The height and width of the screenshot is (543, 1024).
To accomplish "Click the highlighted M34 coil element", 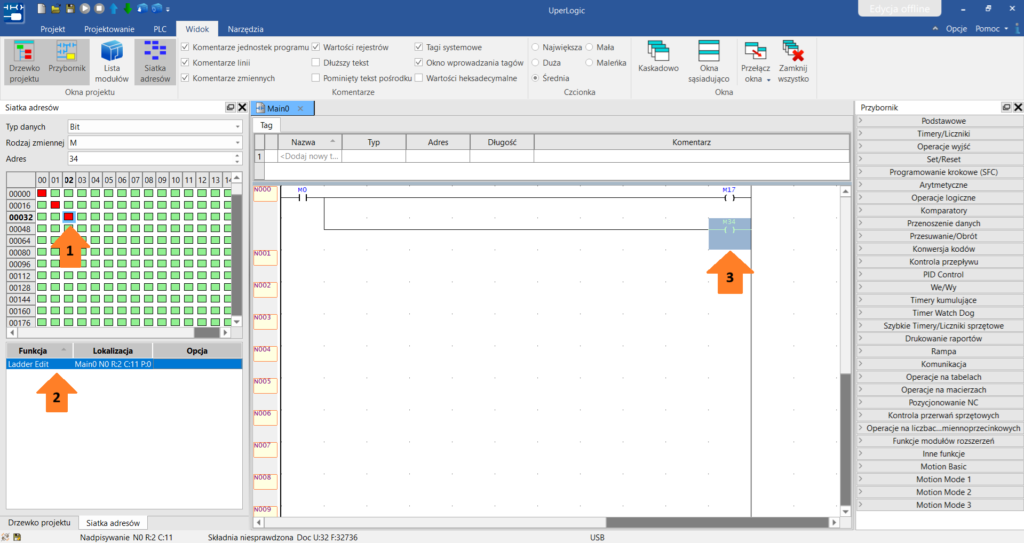I will (729, 234).
